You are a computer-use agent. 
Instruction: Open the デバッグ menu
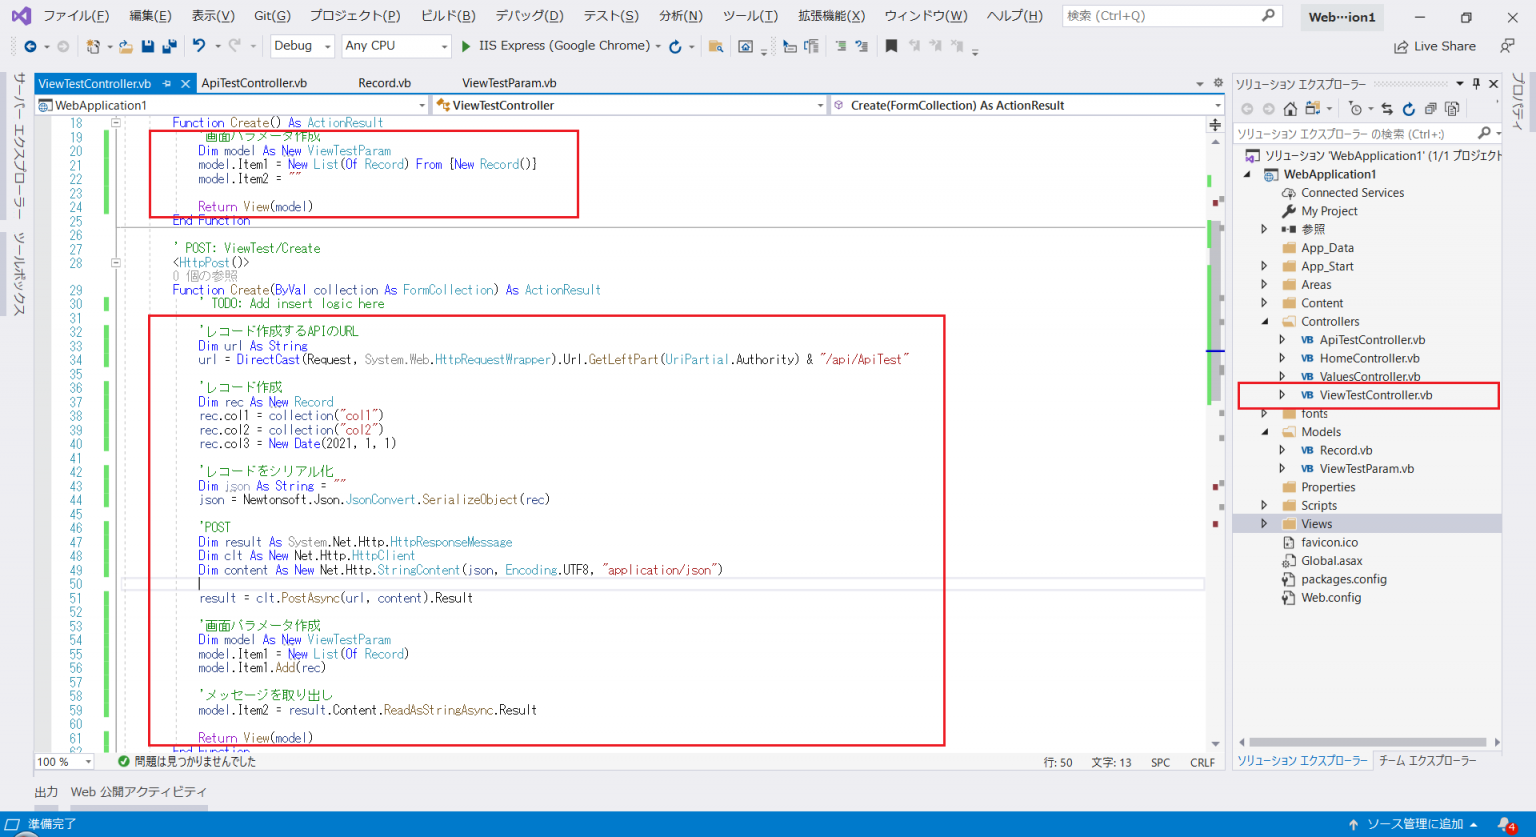[528, 16]
